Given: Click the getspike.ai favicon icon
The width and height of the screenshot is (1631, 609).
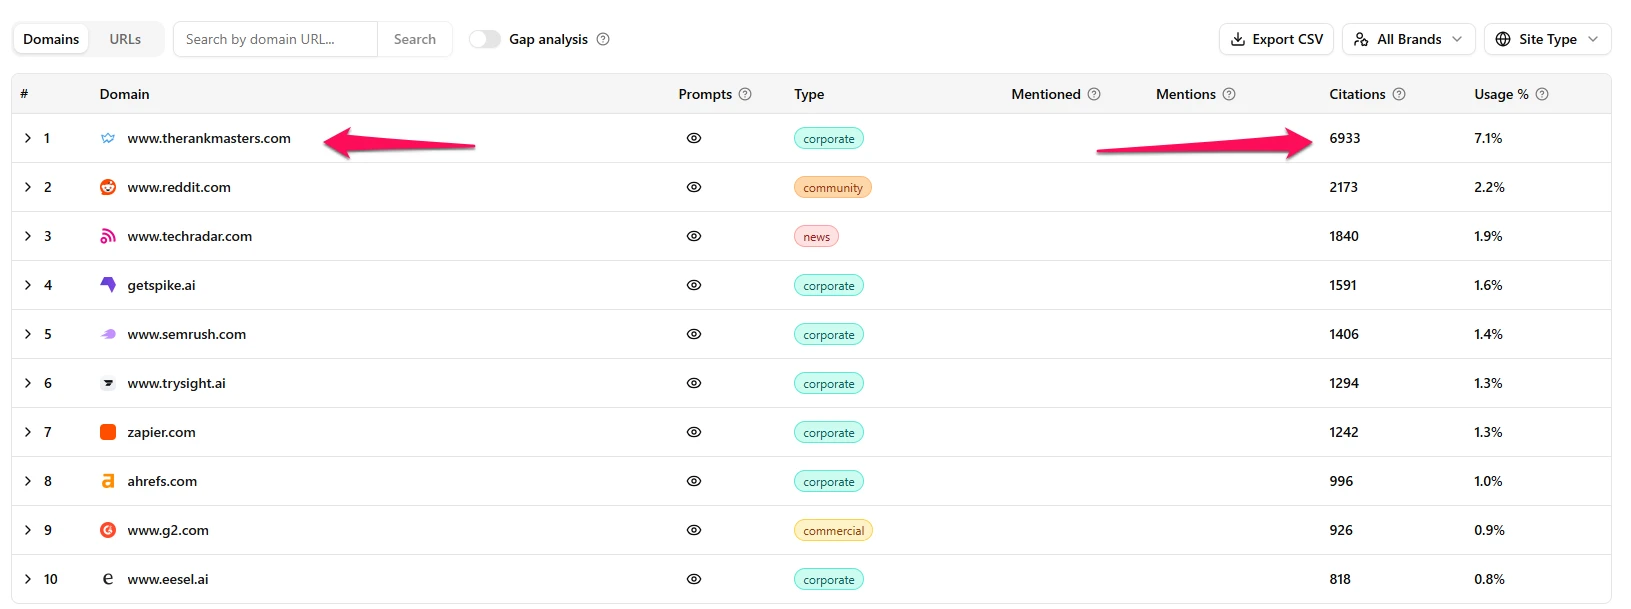Looking at the screenshot, I should [108, 285].
